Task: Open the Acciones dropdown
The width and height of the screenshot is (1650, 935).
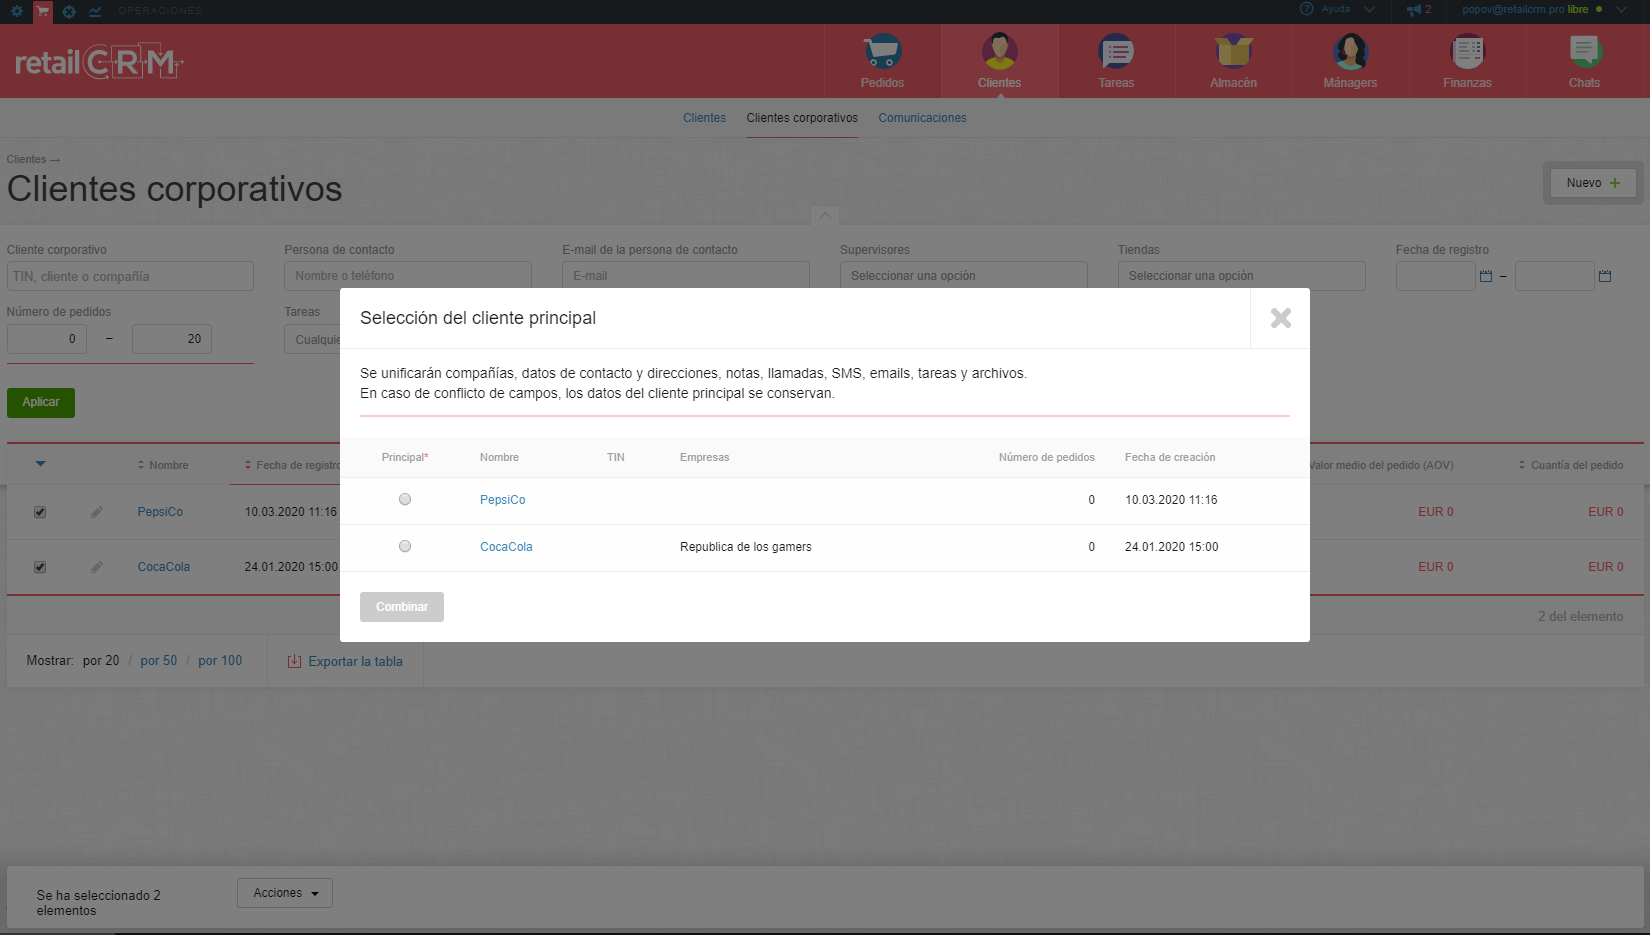Action: point(285,893)
